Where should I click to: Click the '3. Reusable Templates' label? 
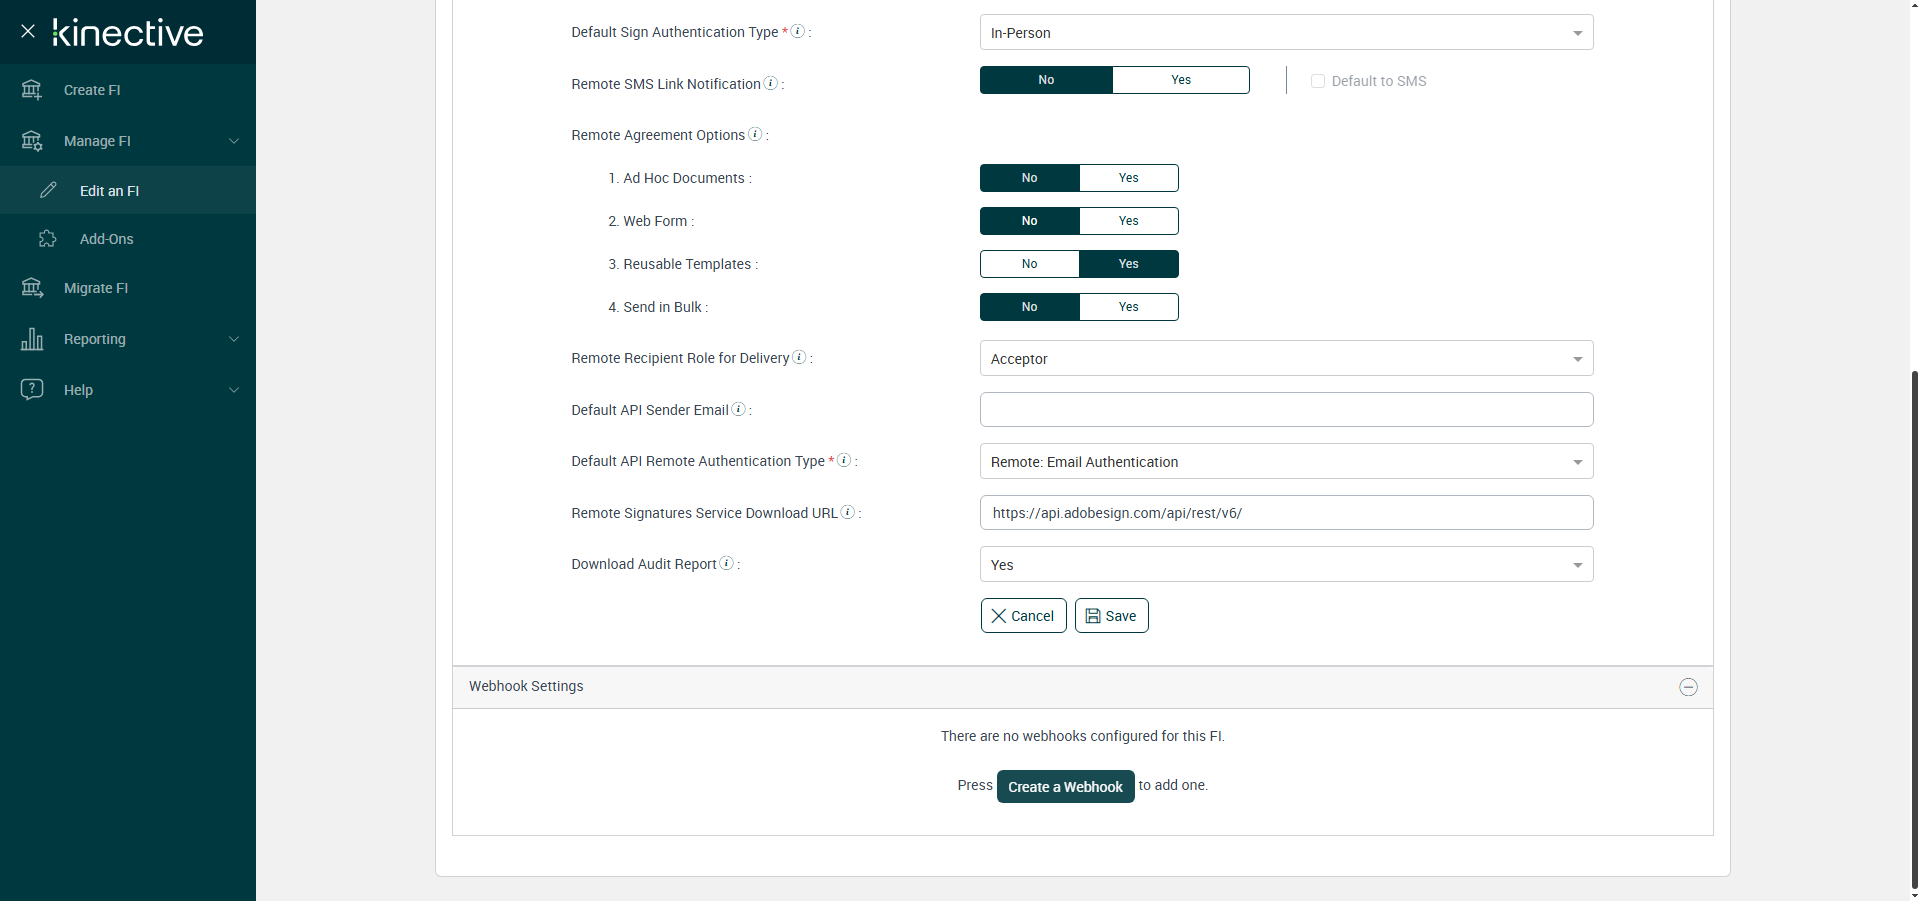(683, 264)
